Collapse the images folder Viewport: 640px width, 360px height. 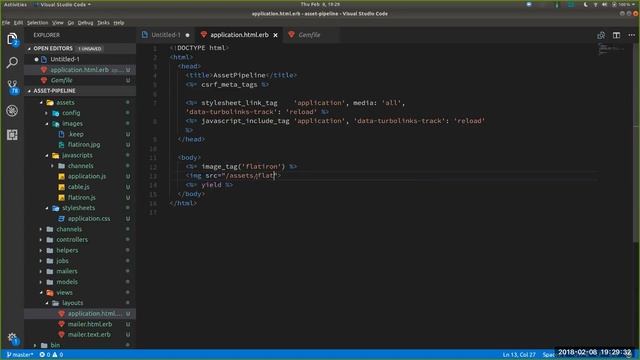point(72,124)
